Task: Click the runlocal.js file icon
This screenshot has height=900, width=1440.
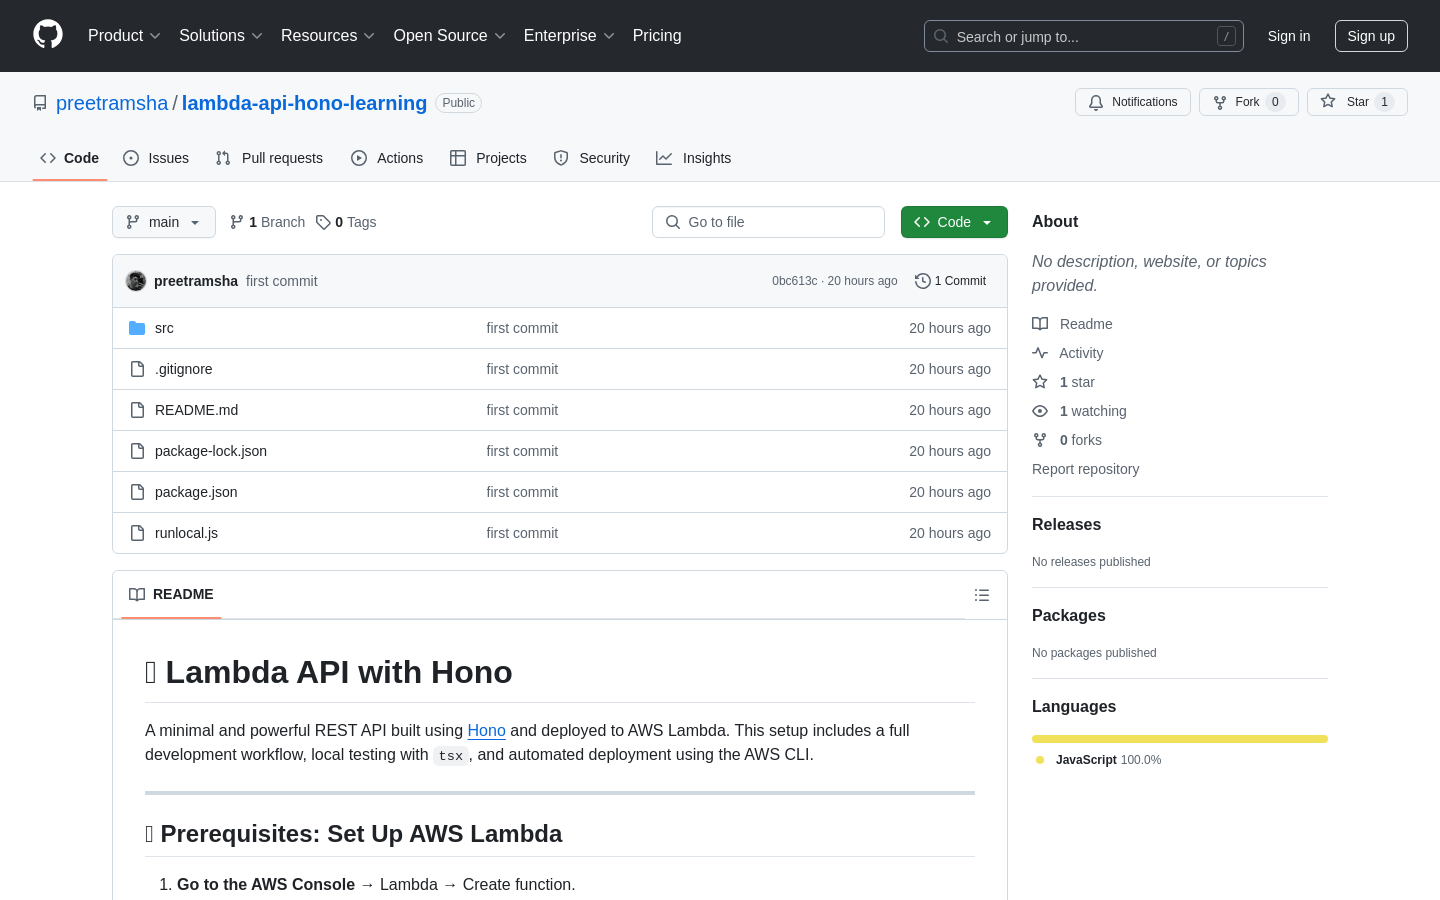Action: 137,533
